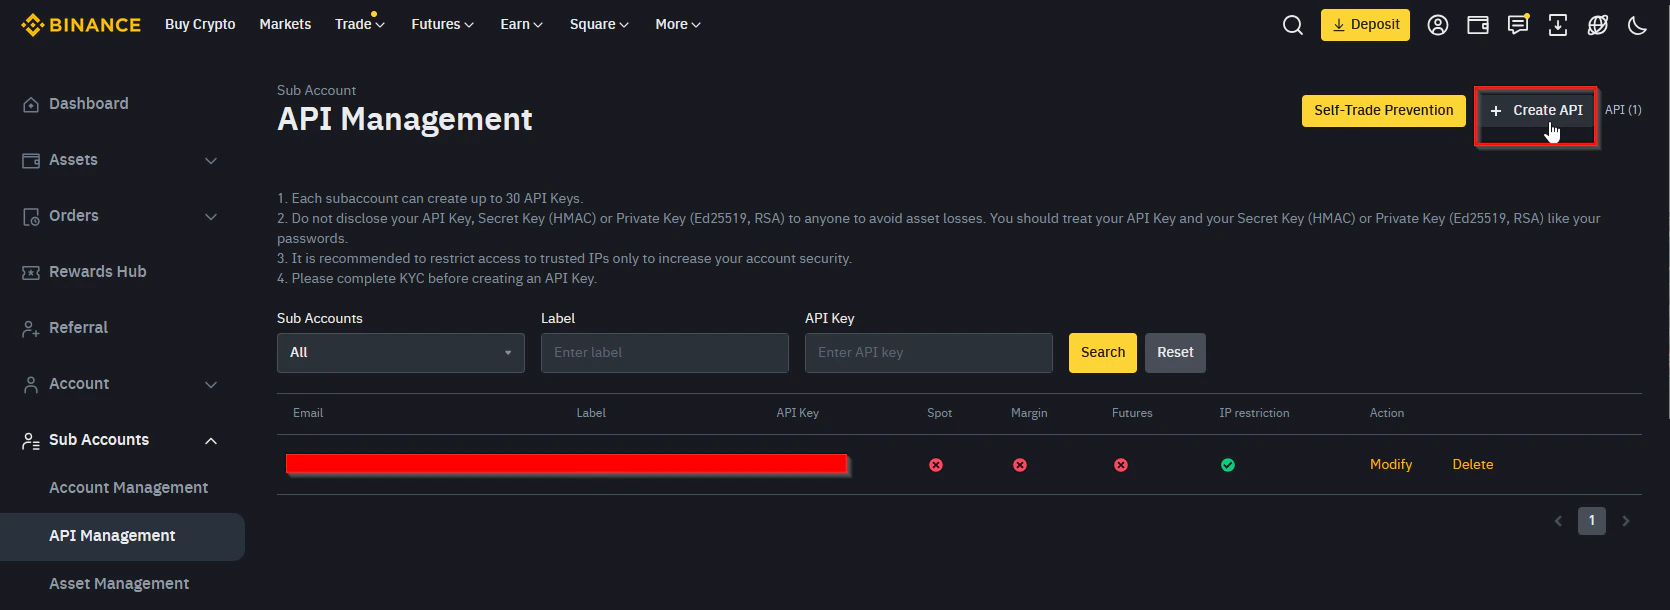Click the yellow Deposit button

pos(1365,25)
